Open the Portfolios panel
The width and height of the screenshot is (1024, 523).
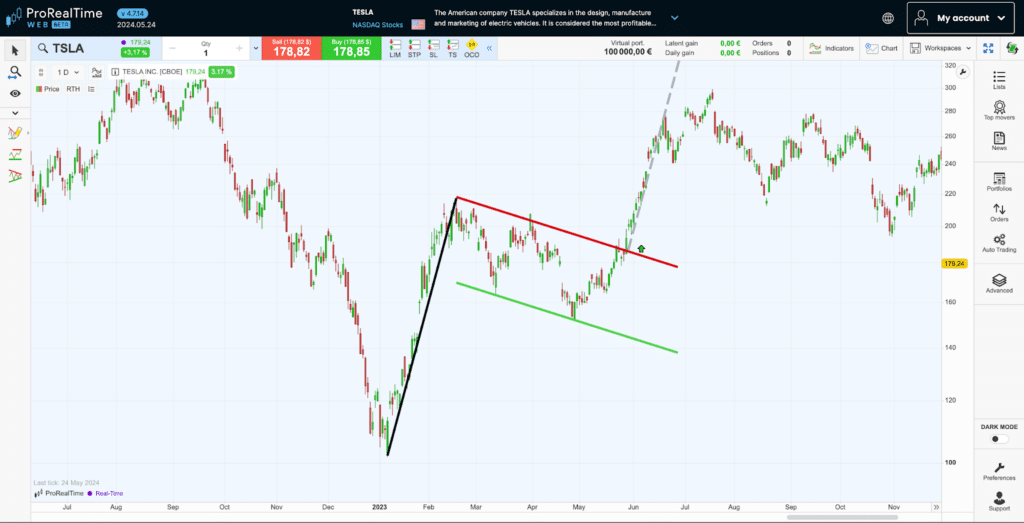999,182
